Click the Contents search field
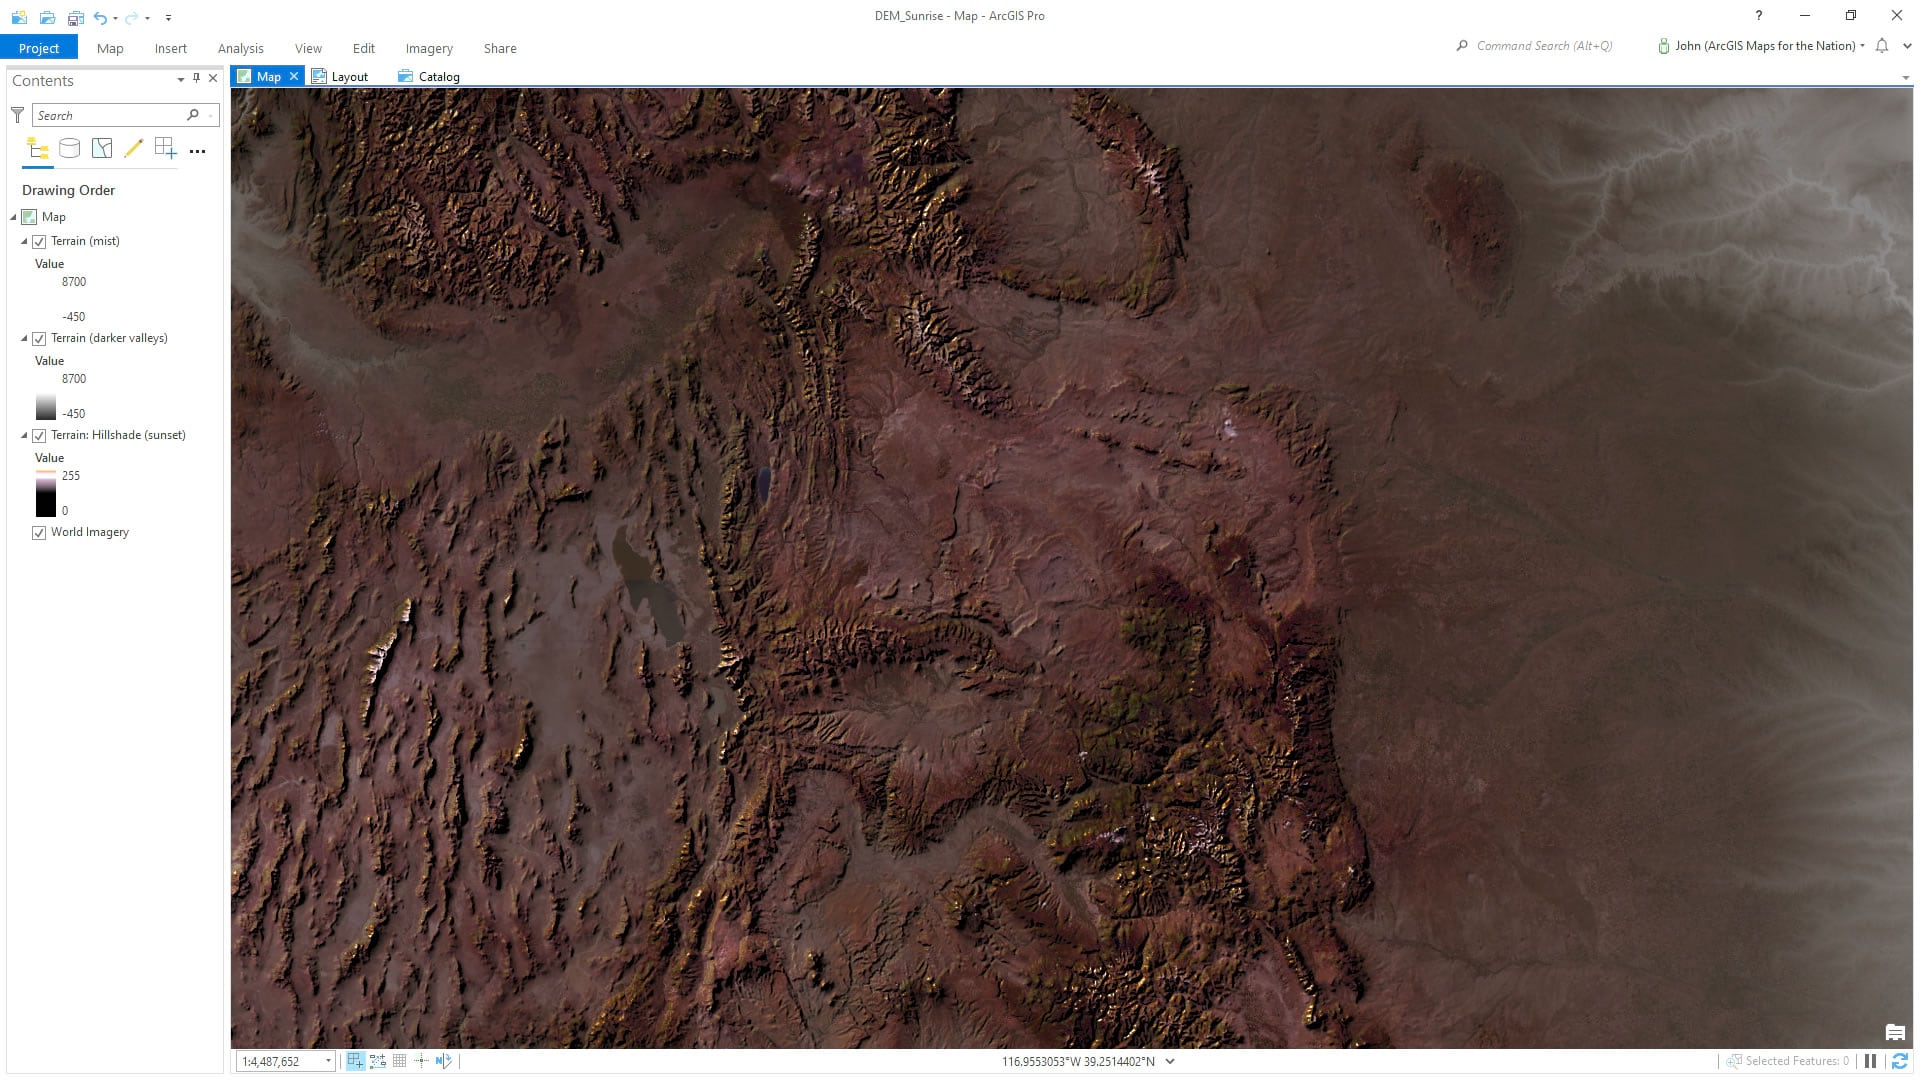The image size is (1920, 1080). (x=110, y=115)
